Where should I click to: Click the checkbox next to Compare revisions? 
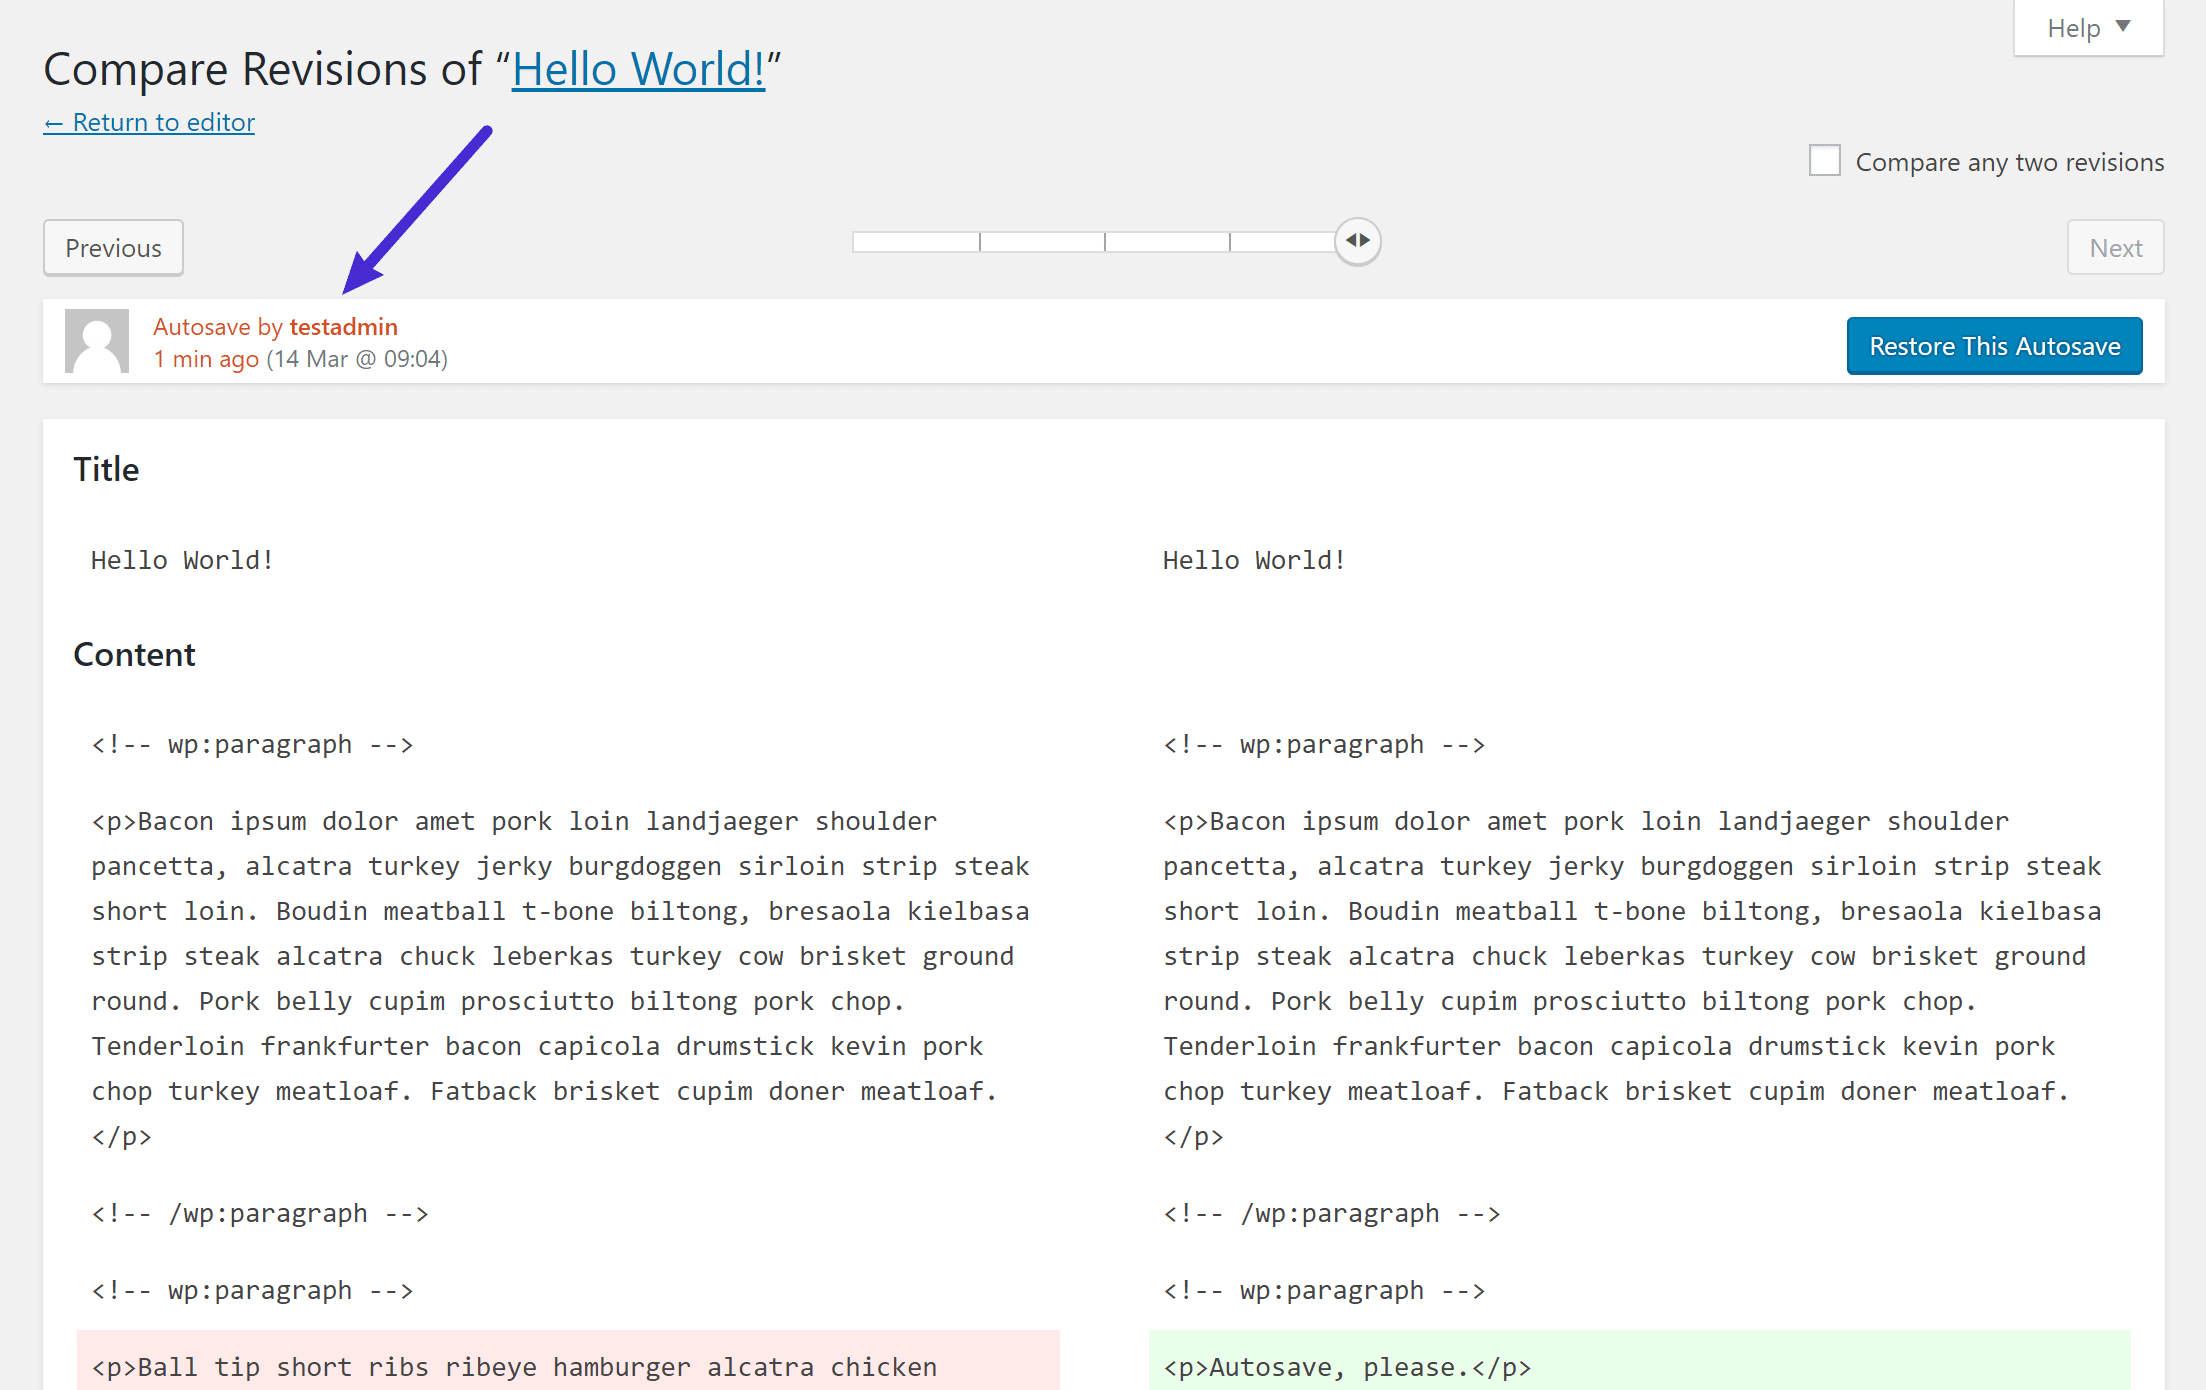(1825, 160)
